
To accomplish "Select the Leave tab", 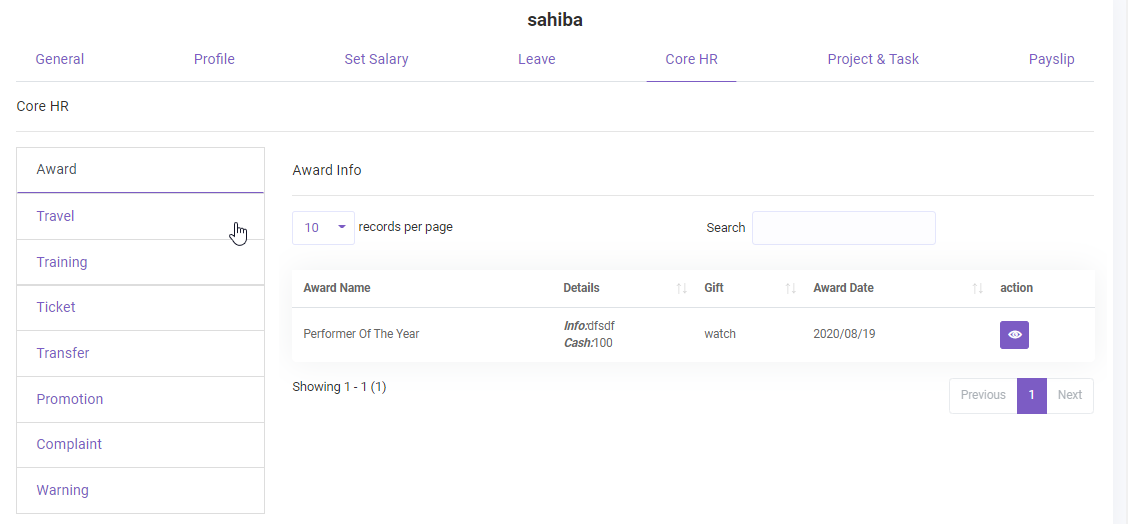I will point(536,59).
